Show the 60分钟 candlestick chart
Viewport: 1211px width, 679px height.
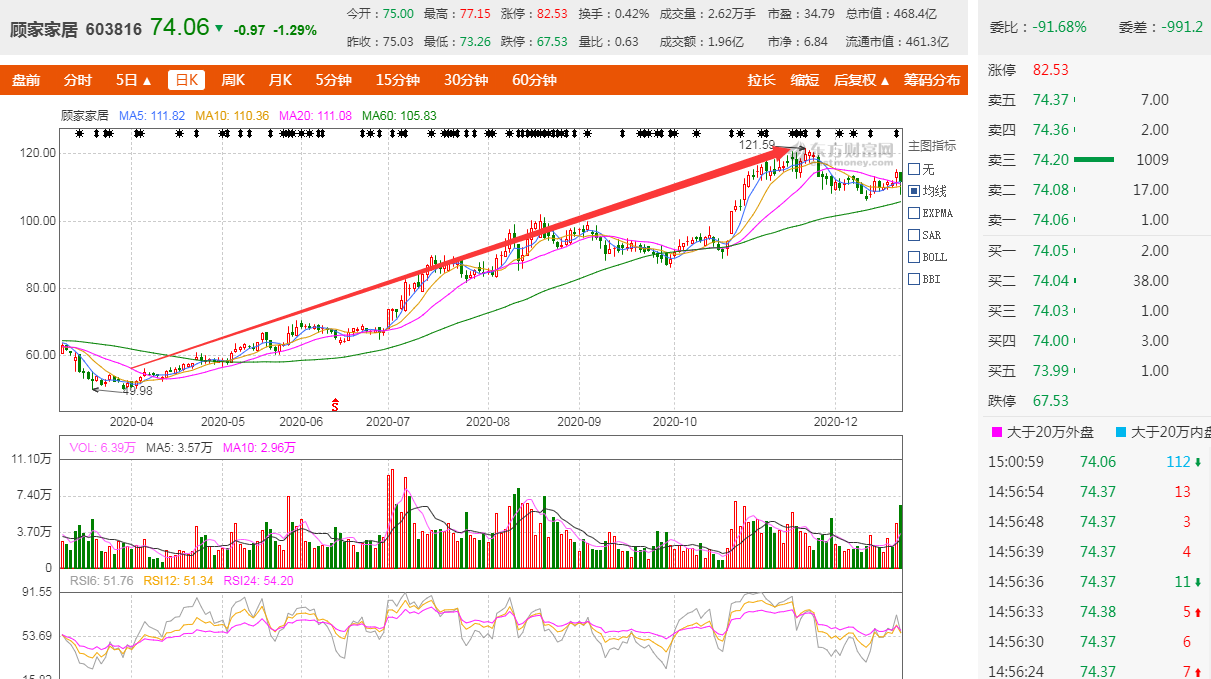point(534,80)
